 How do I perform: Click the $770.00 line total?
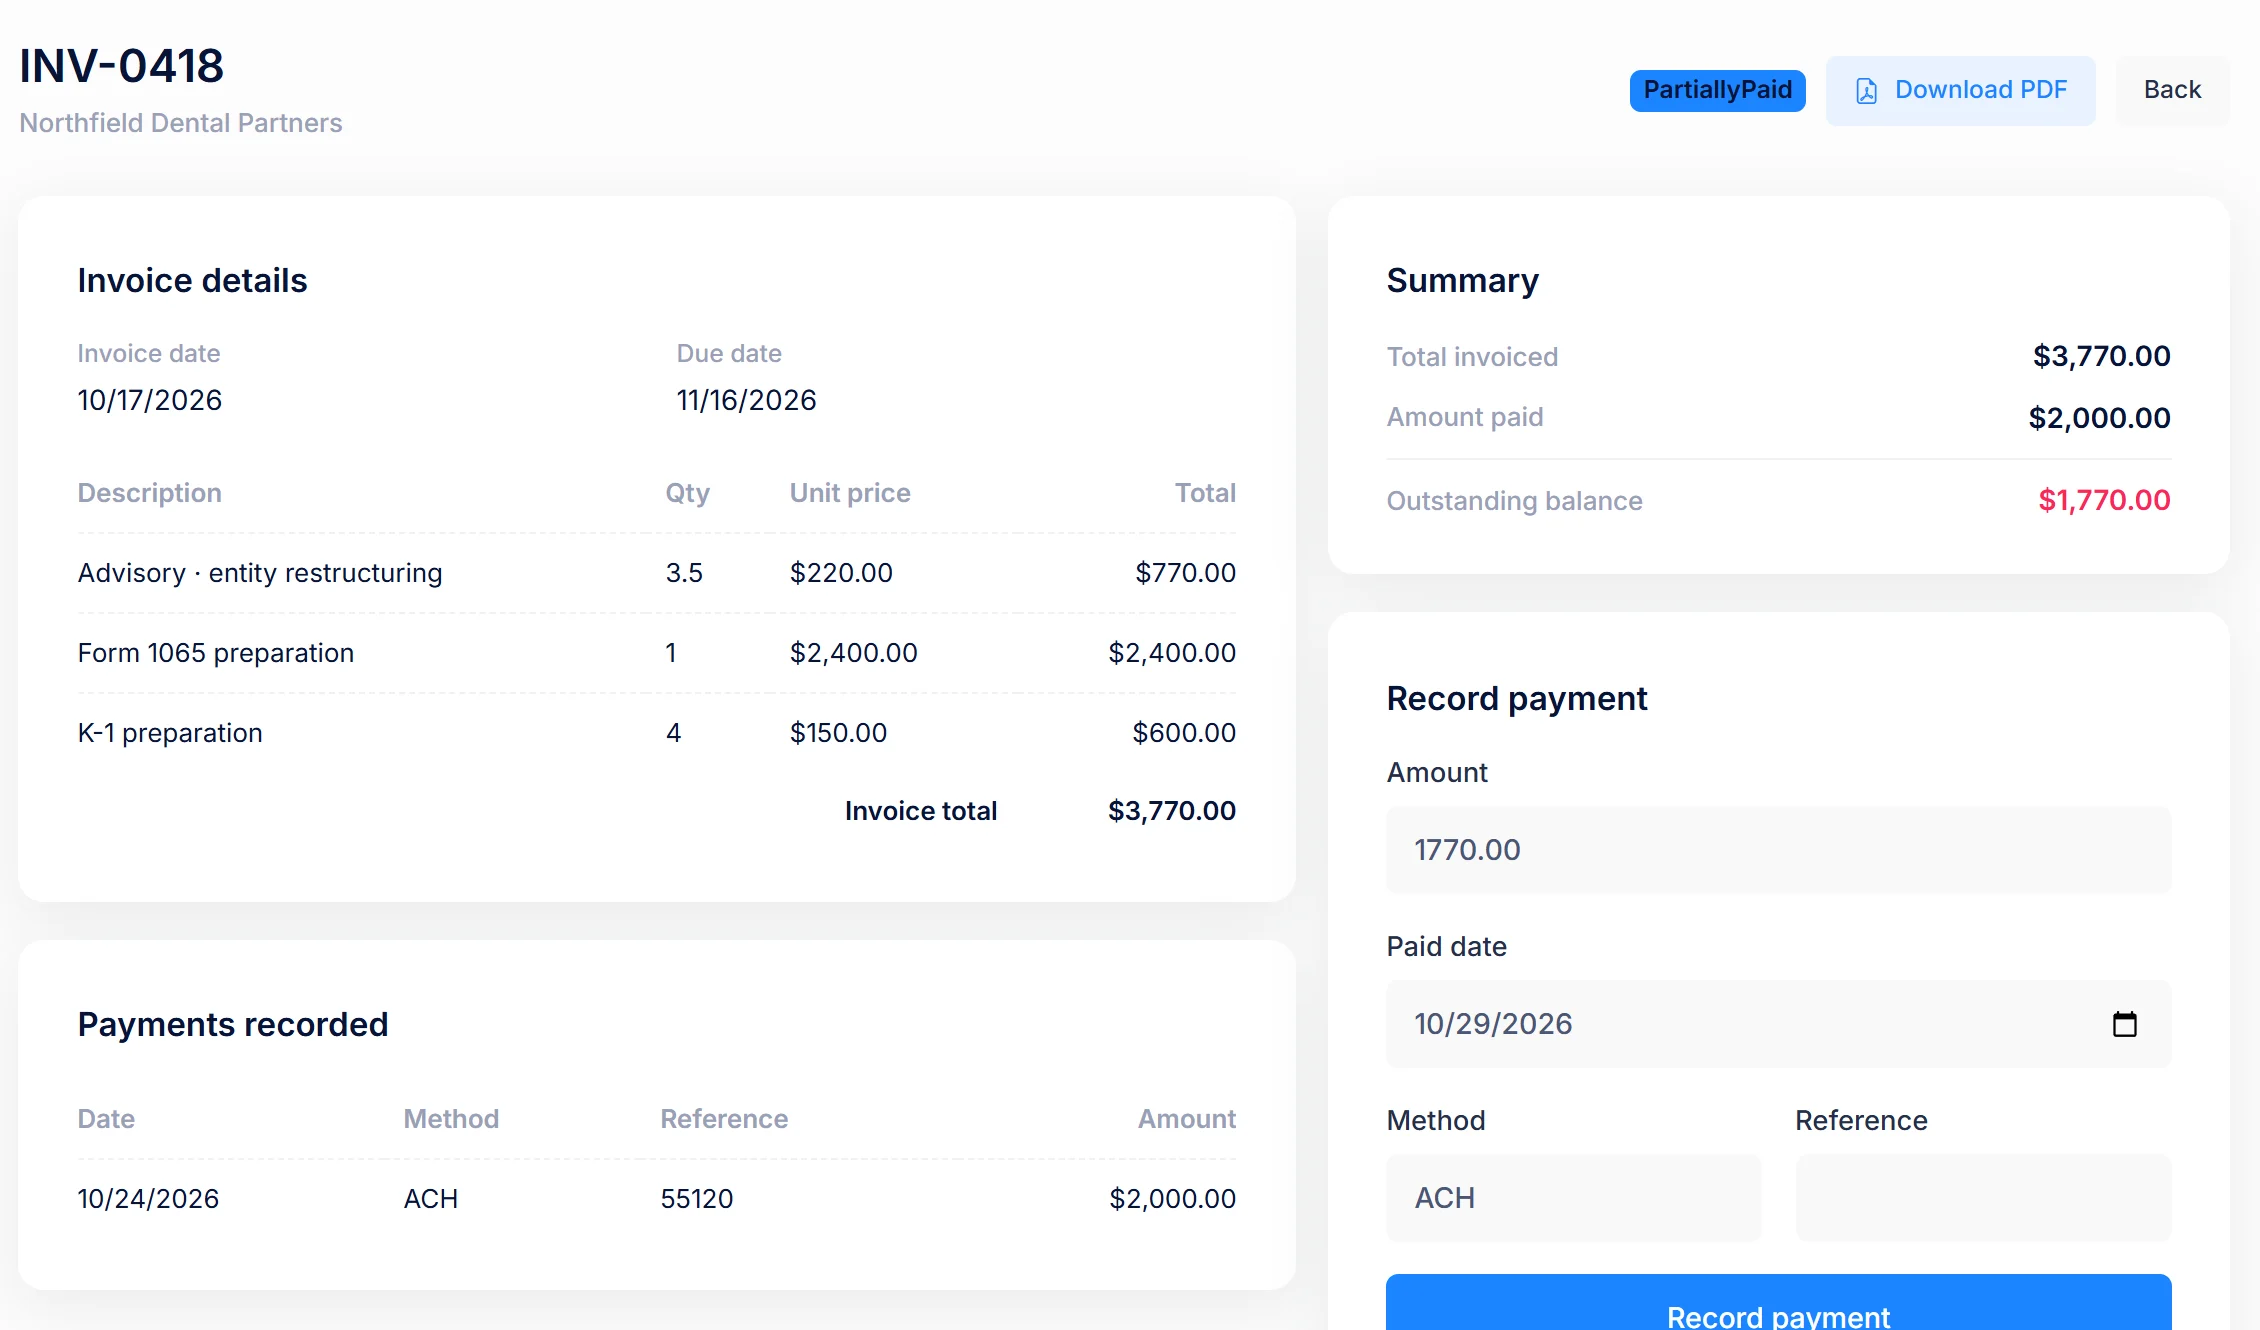pos(1185,573)
